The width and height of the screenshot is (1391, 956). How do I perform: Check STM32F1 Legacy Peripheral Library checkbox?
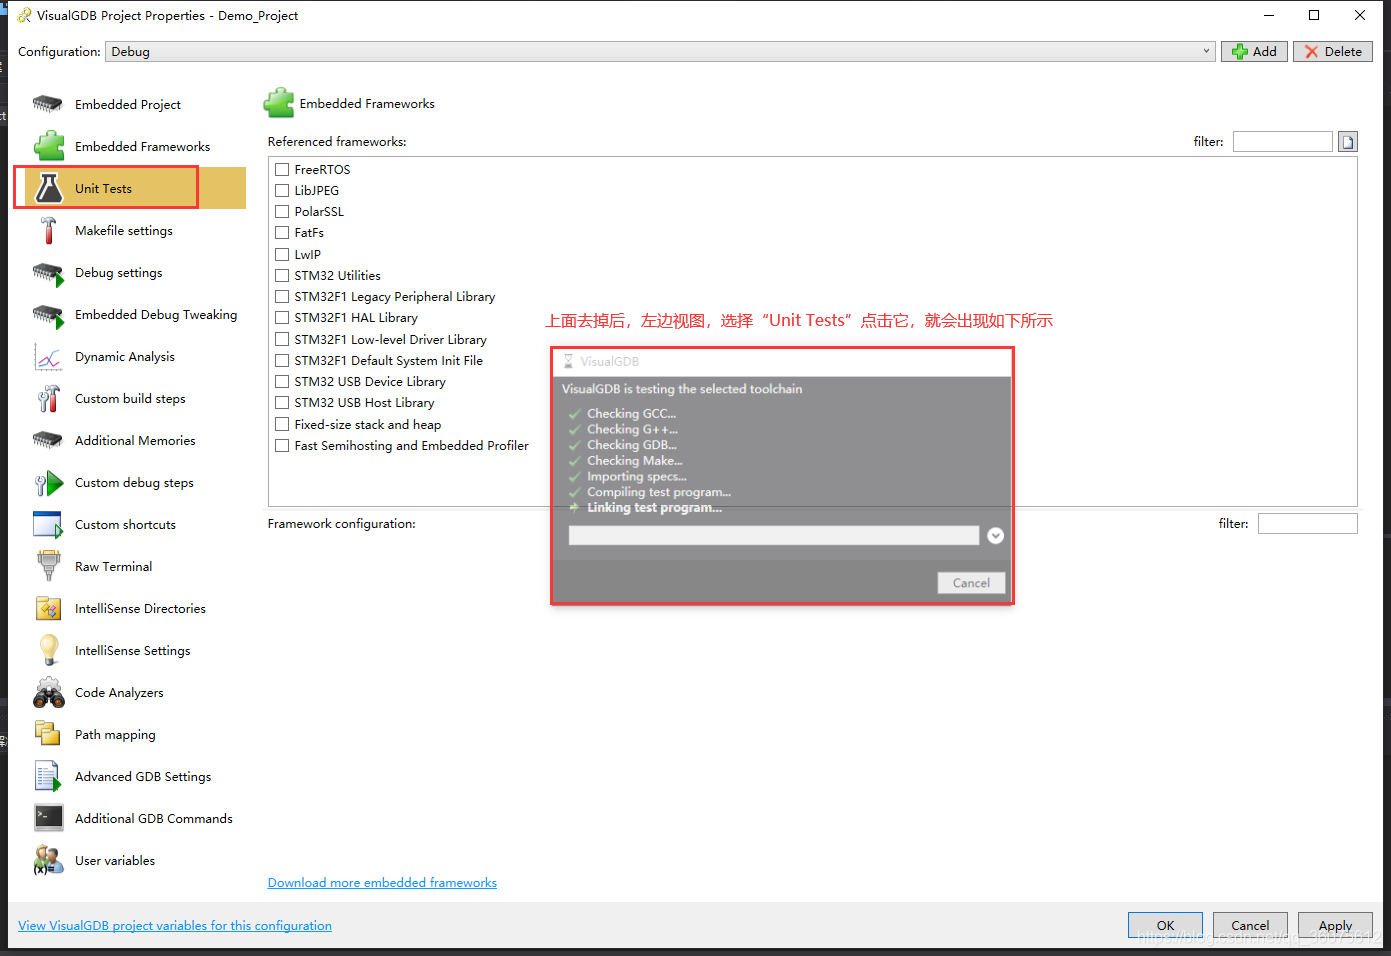(x=282, y=297)
